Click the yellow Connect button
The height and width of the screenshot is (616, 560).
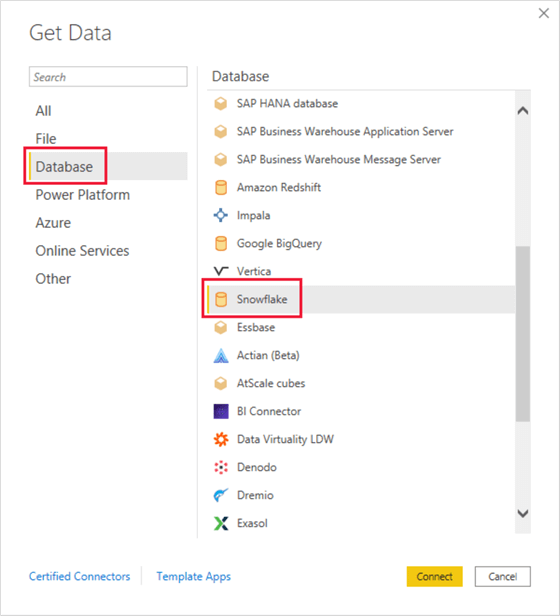[435, 576]
